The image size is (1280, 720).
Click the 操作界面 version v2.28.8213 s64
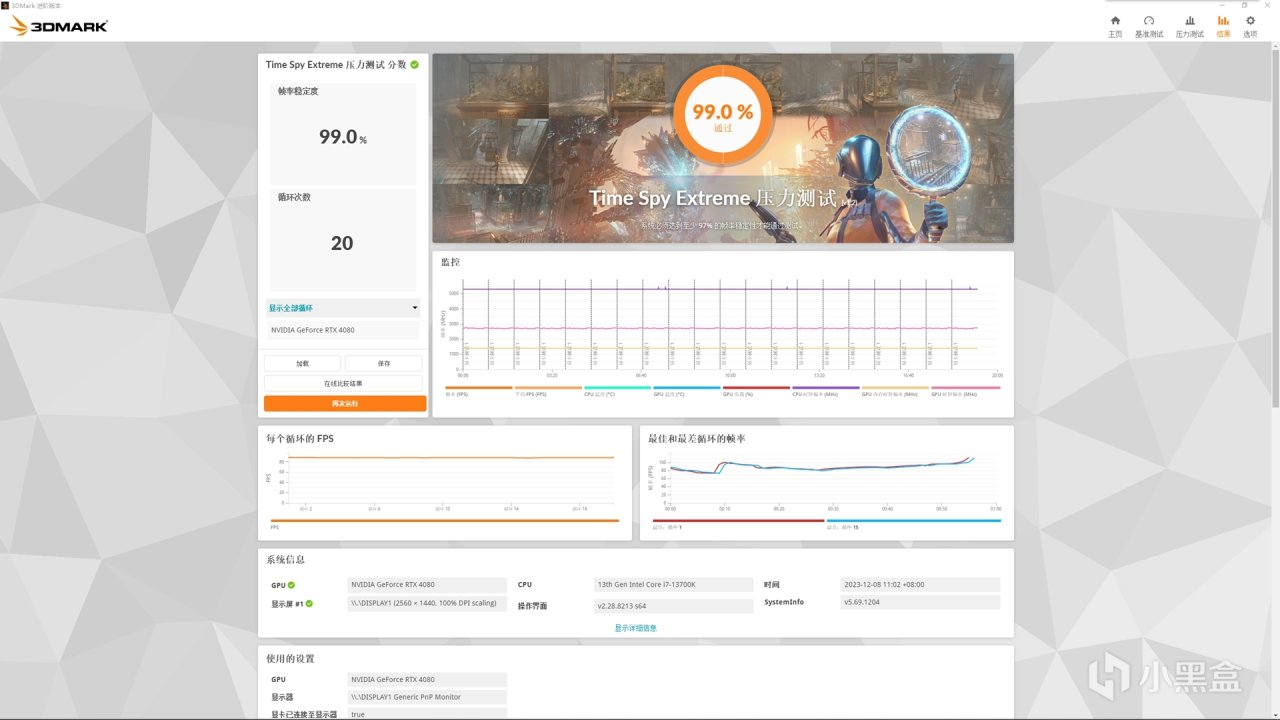(673, 606)
